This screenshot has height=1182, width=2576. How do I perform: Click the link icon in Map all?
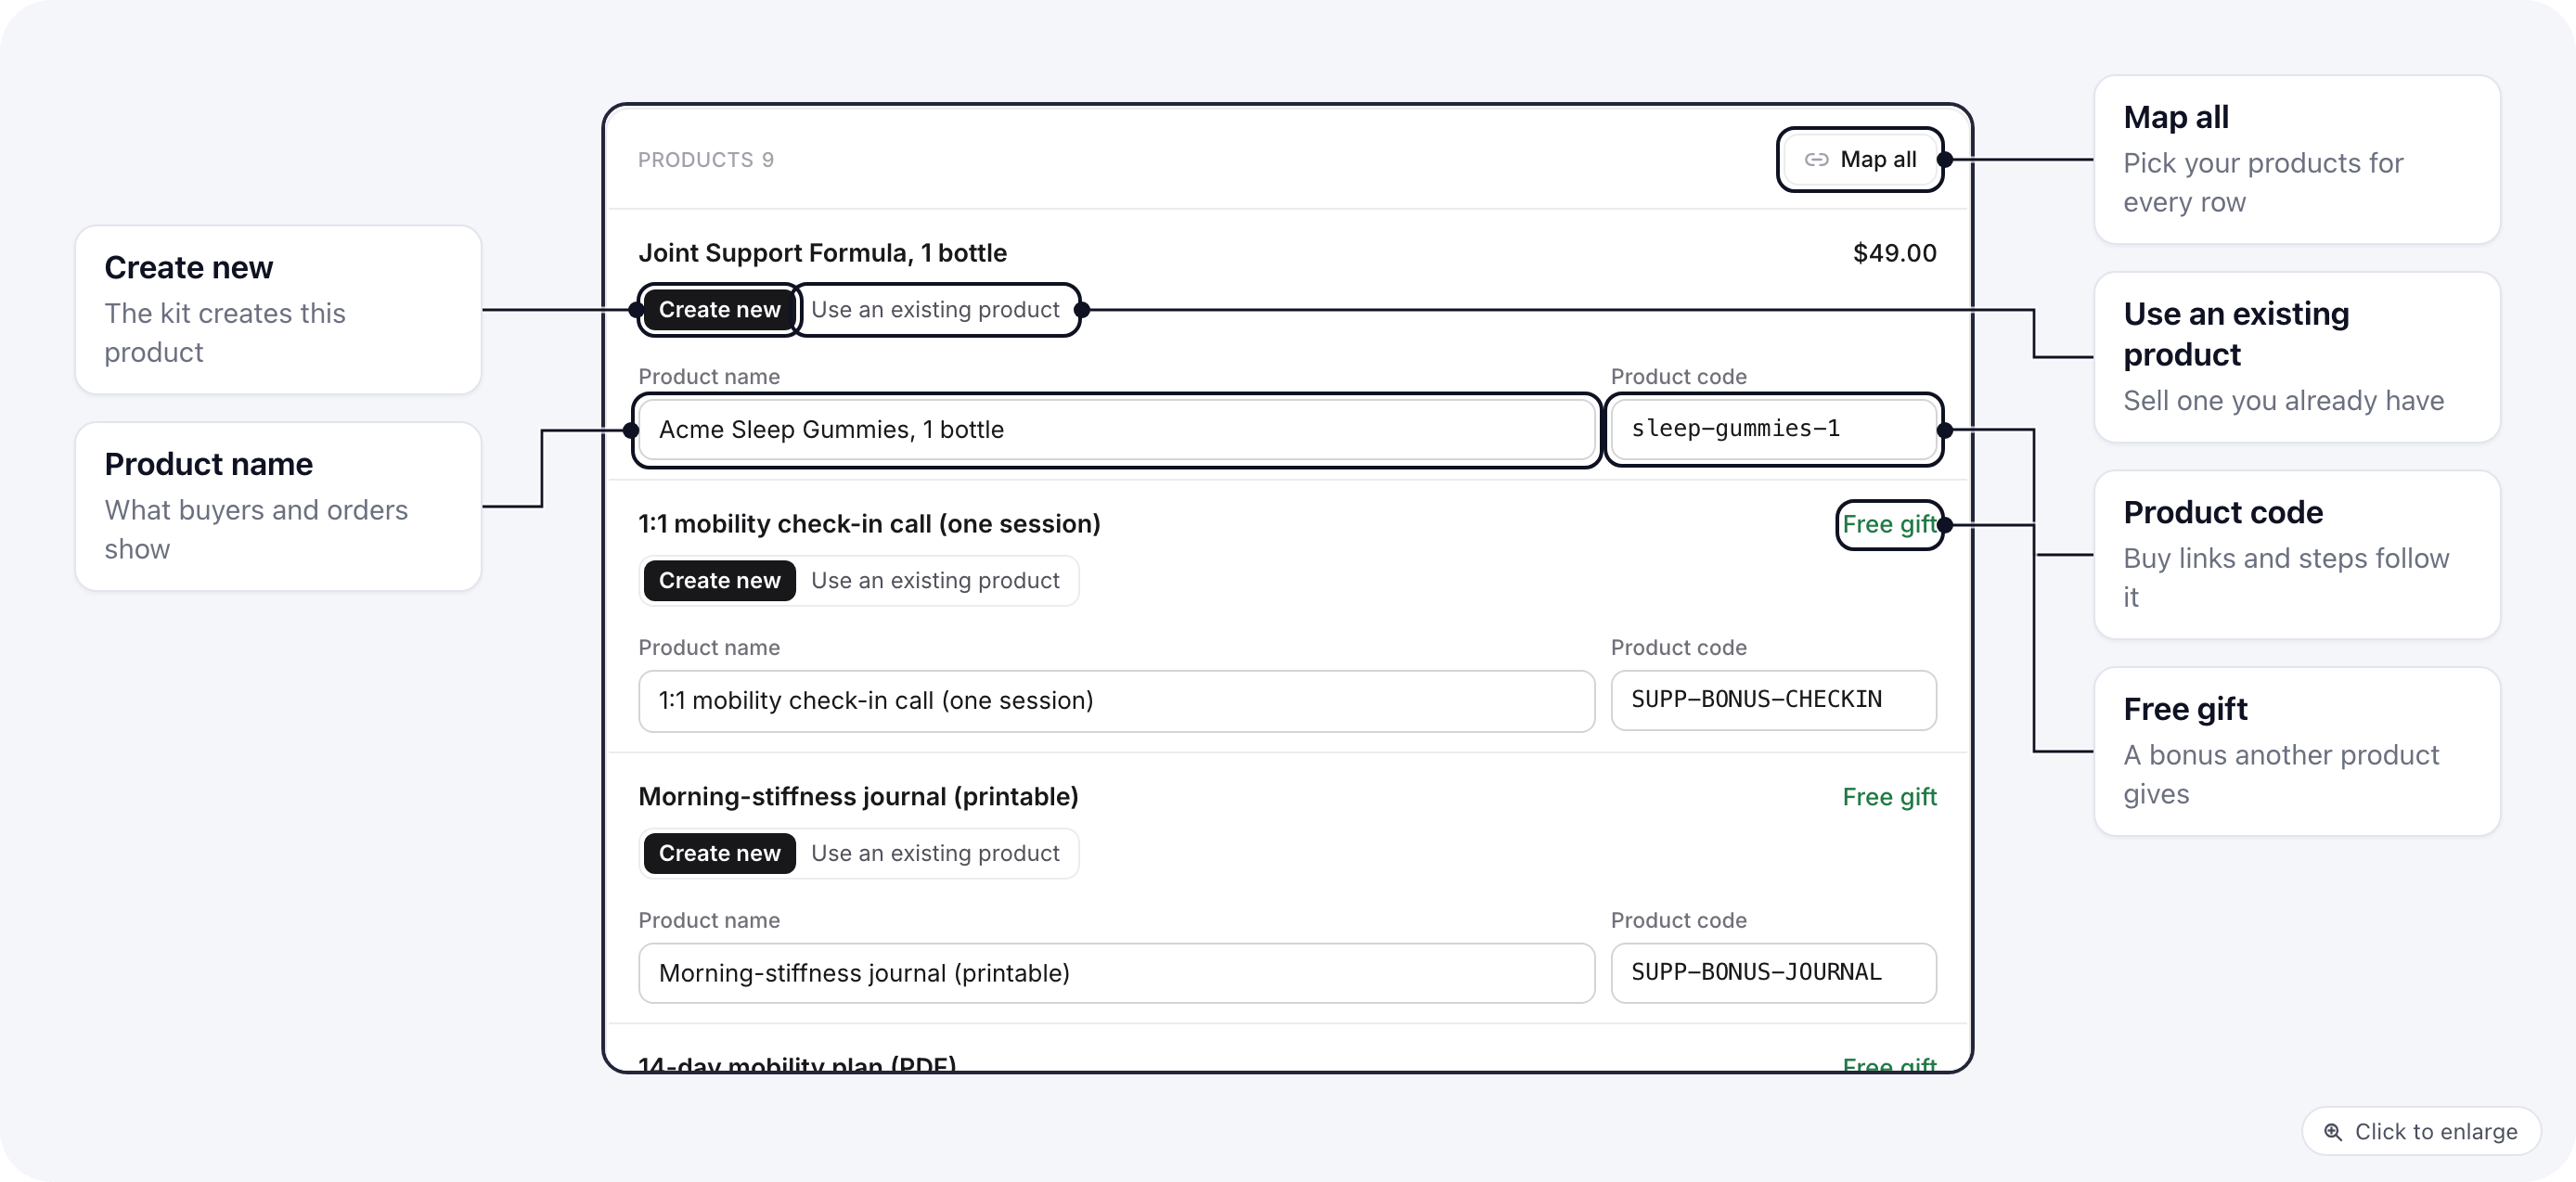coord(1816,160)
